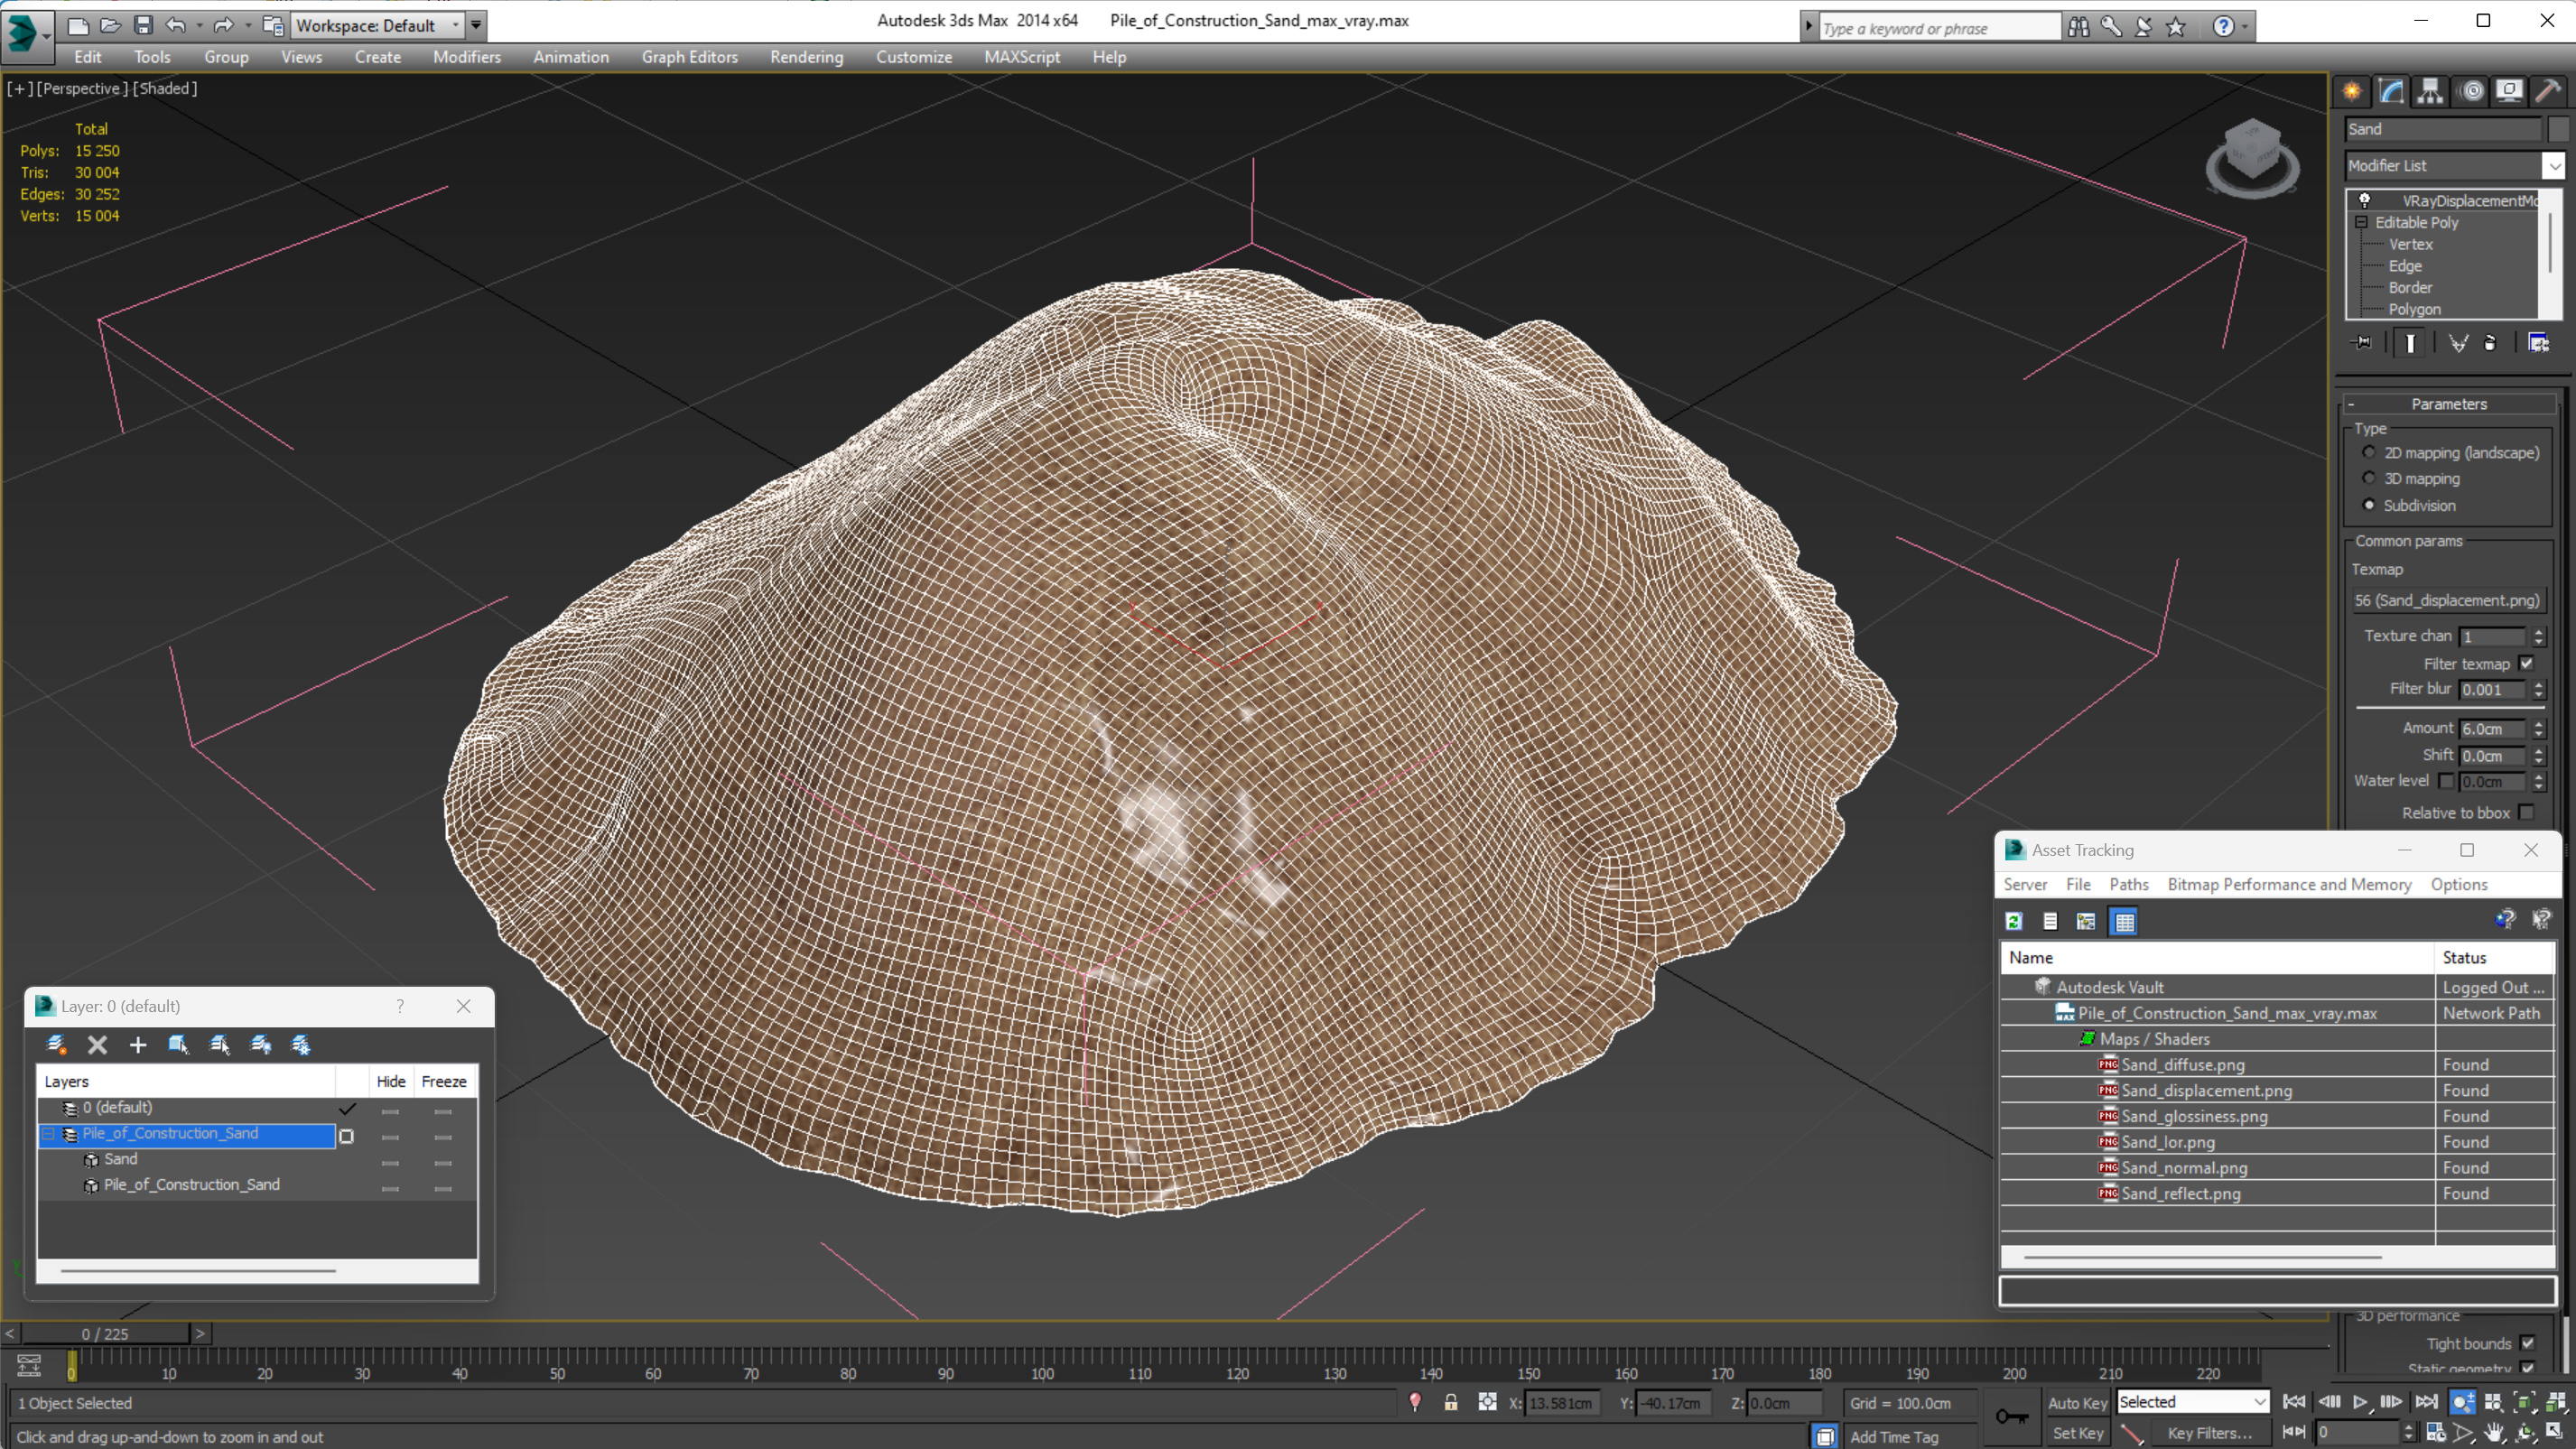Image resolution: width=2576 pixels, height=1449 pixels.
Task: Collapse the Editable Poly modifier tree
Action: (2362, 222)
